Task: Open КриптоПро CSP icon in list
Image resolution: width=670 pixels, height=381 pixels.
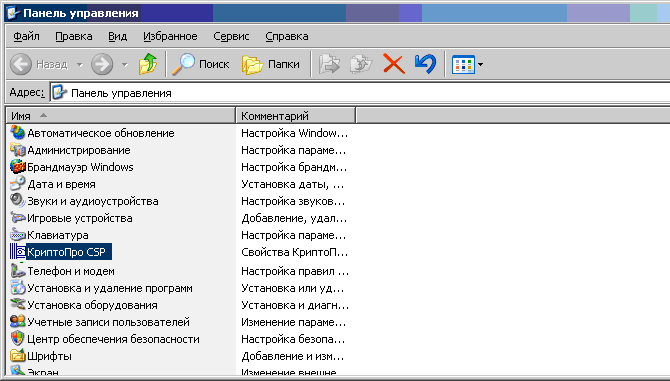Action: click(x=18, y=252)
